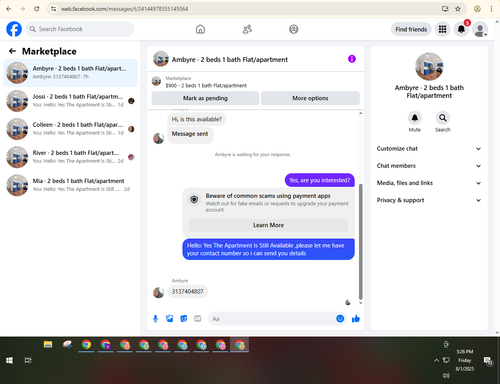Click the 'Hi, is this available?' message
The width and height of the screenshot is (500, 384).
coord(196,119)
